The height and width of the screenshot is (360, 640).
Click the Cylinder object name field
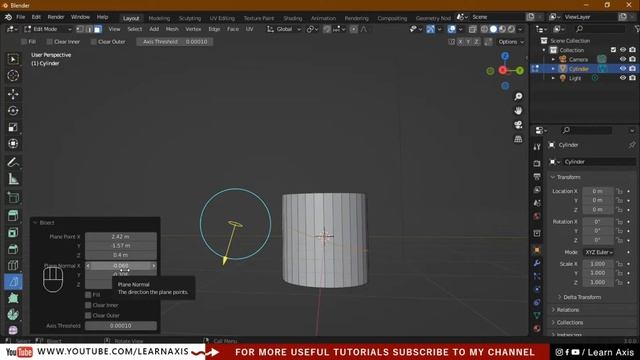pyautogui.click(x=599, y=162)
